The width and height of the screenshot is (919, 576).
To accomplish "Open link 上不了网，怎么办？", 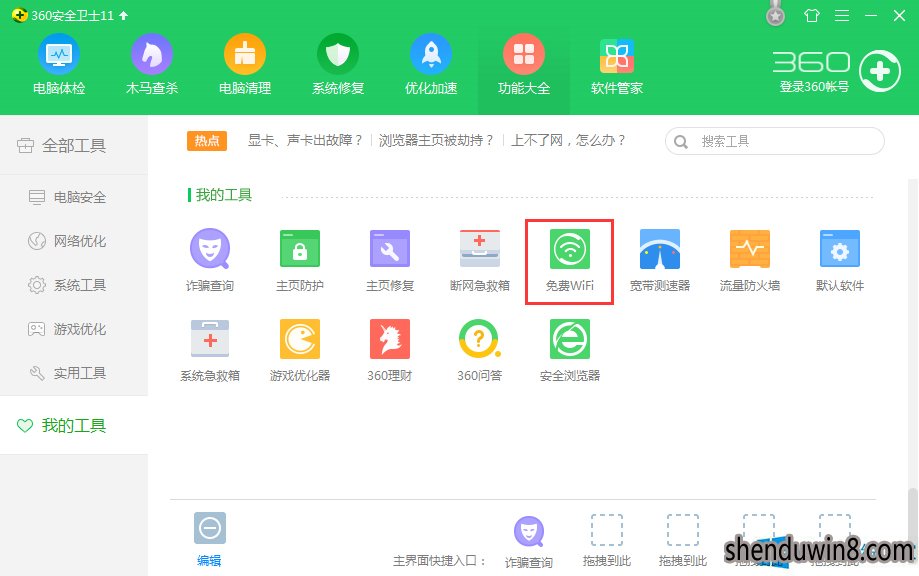I will tap(569, 141).
